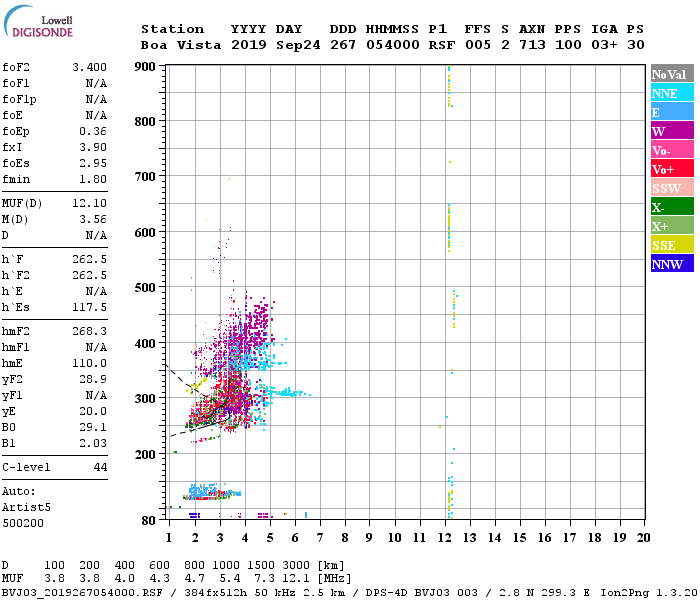Click the Sep24 date in header
Image resolution: width=700 pixels, height=600 pixels.
(x=298, y=45)
